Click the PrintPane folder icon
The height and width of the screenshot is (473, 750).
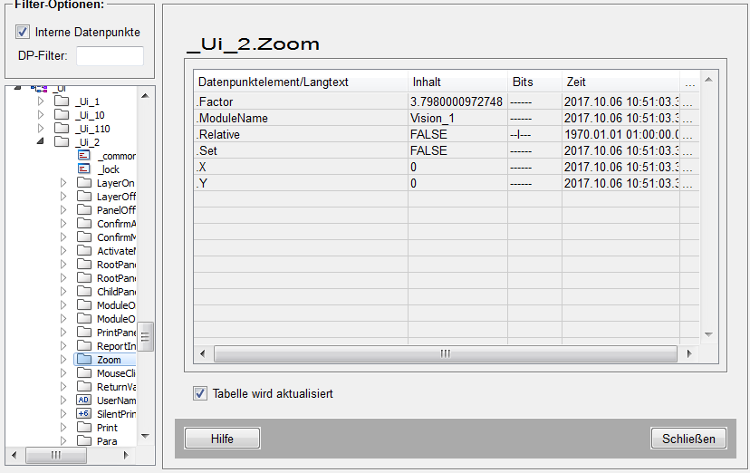pyautogui.click(x=84, y=331)
